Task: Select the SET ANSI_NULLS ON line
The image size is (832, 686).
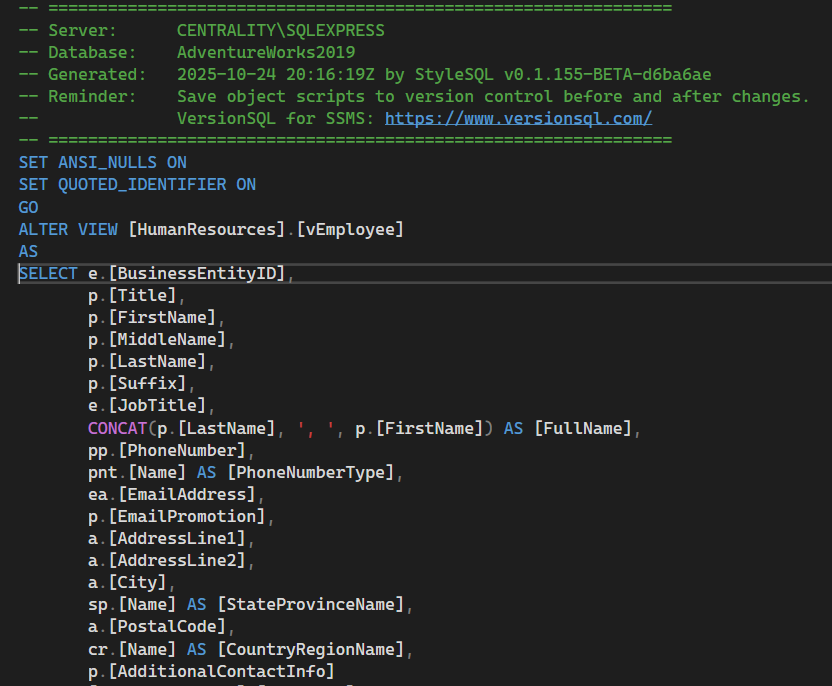Action: (100, 162)
